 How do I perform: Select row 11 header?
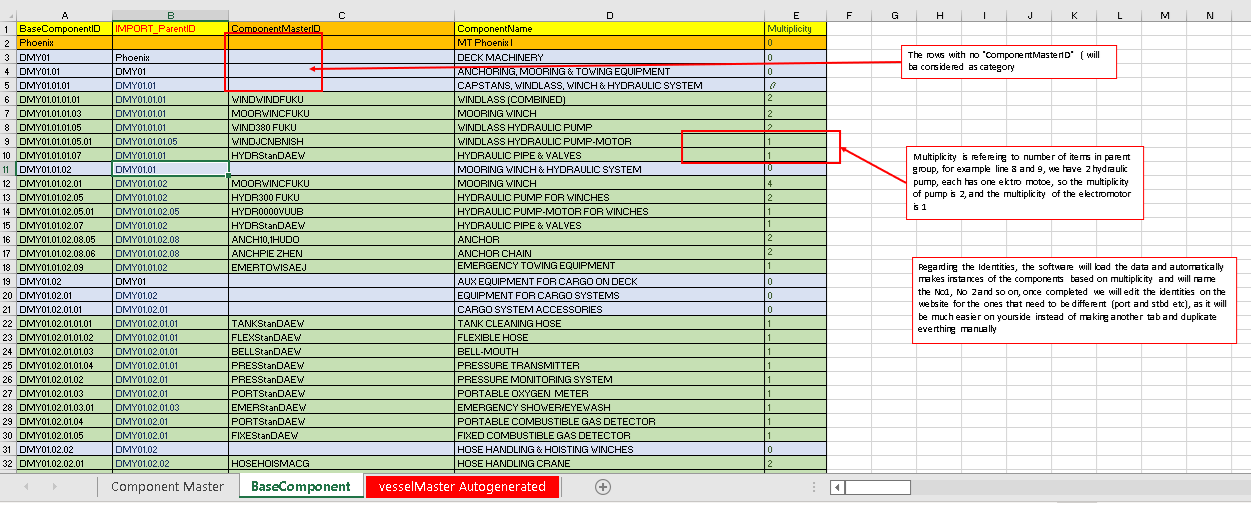click(x=8, y=169)
